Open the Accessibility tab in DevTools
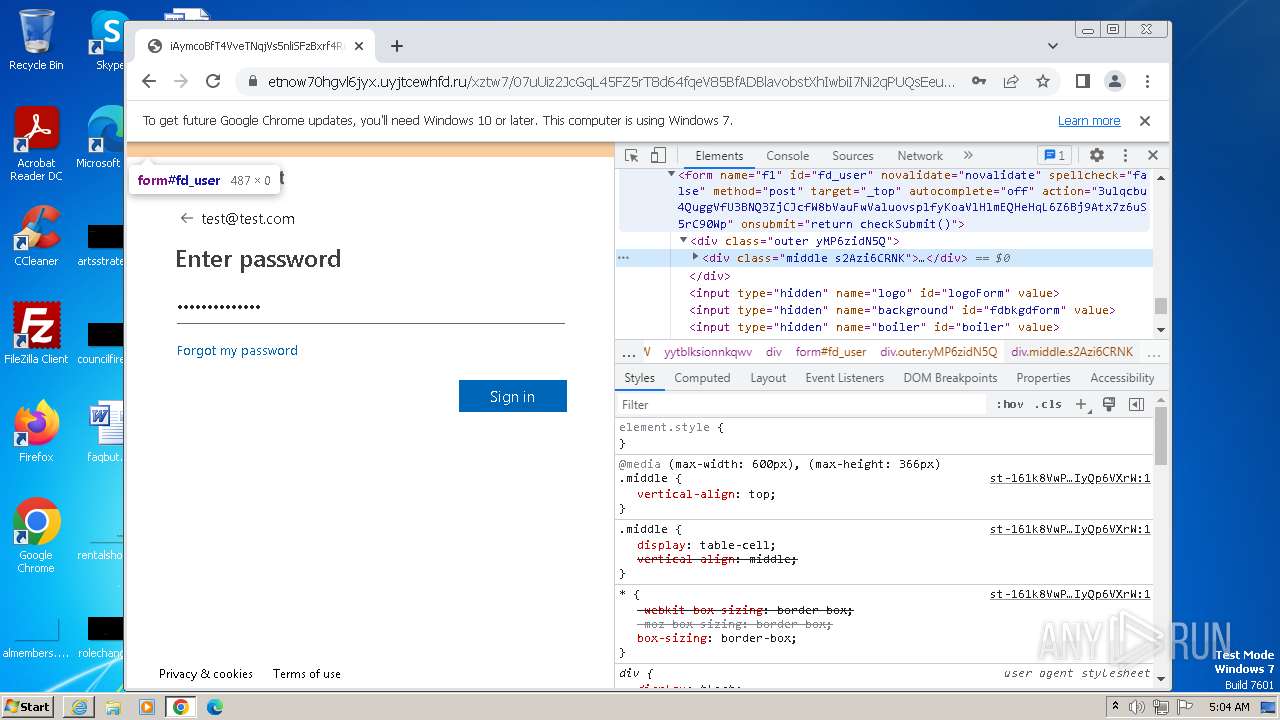1280x720 pixels. pos(1122,378)
